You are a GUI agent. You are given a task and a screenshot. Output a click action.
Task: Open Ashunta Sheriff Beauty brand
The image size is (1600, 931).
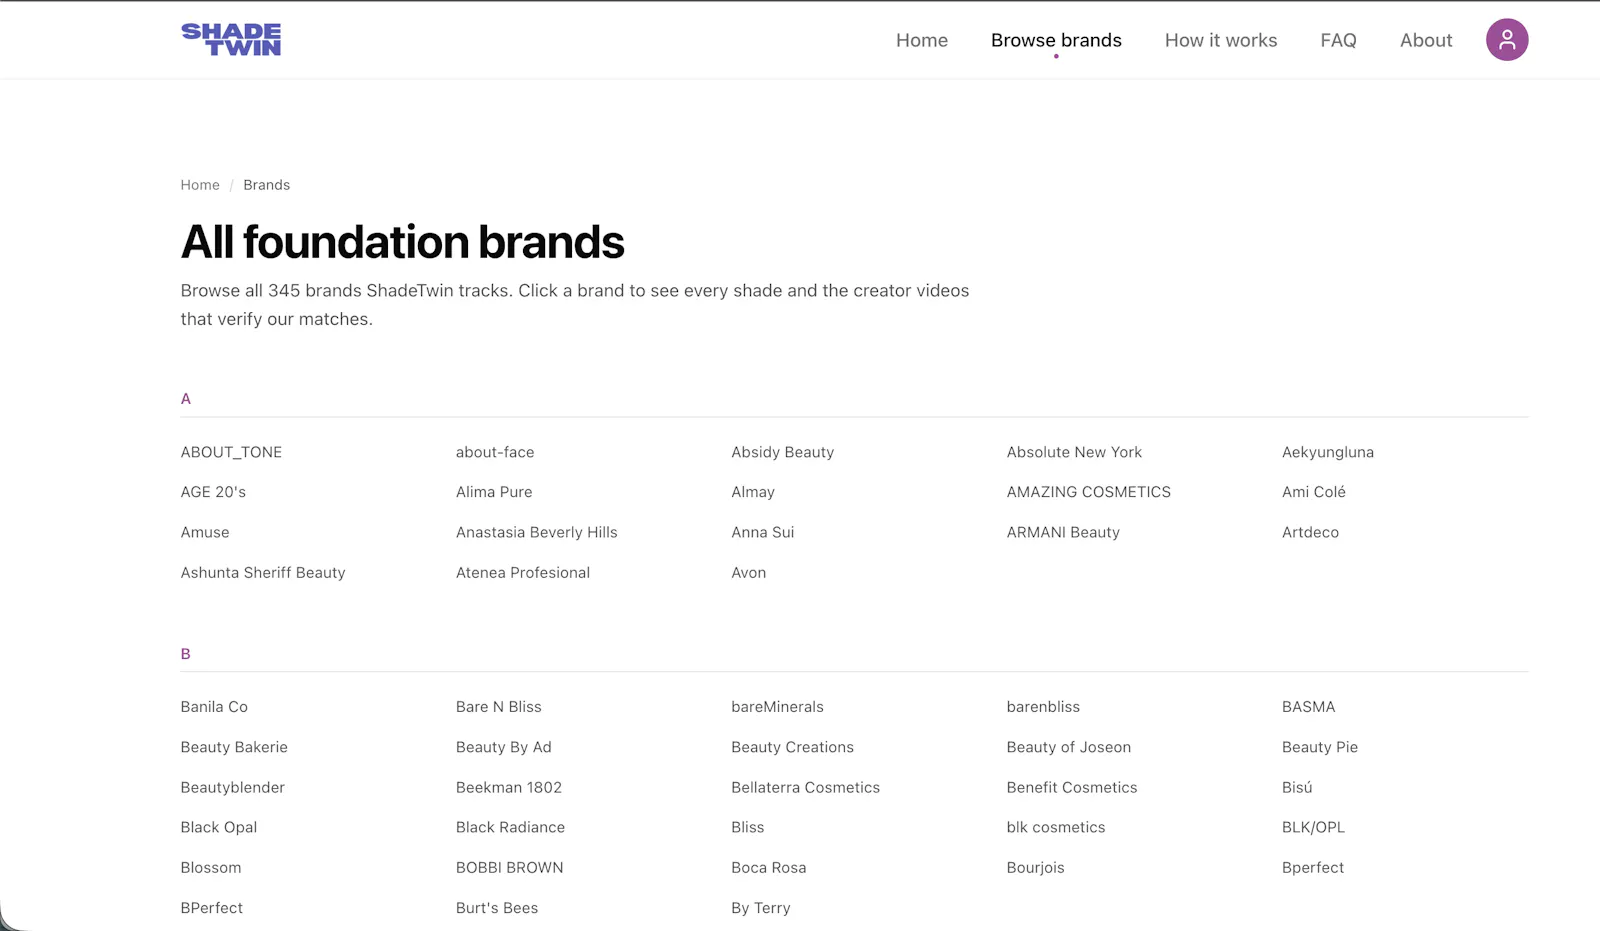[x=263, y=572]
